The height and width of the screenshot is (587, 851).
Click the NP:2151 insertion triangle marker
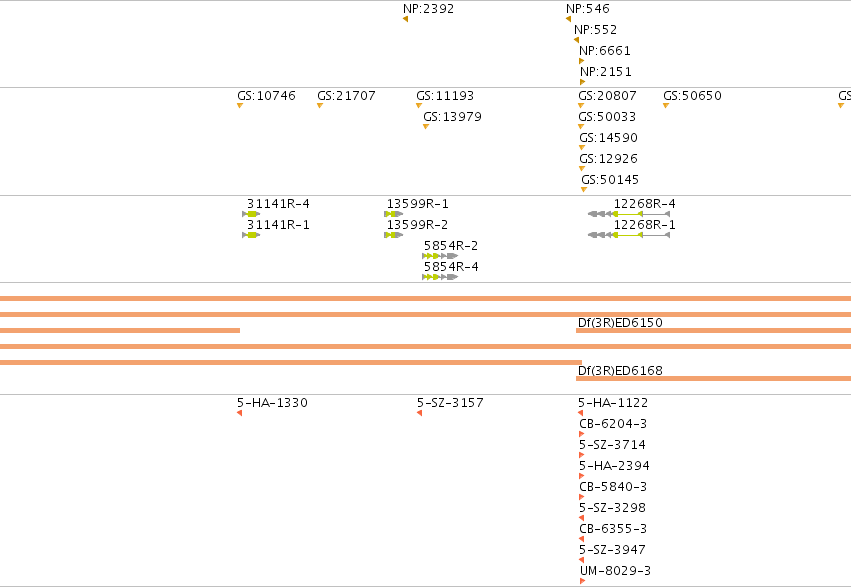pos(582,82)
